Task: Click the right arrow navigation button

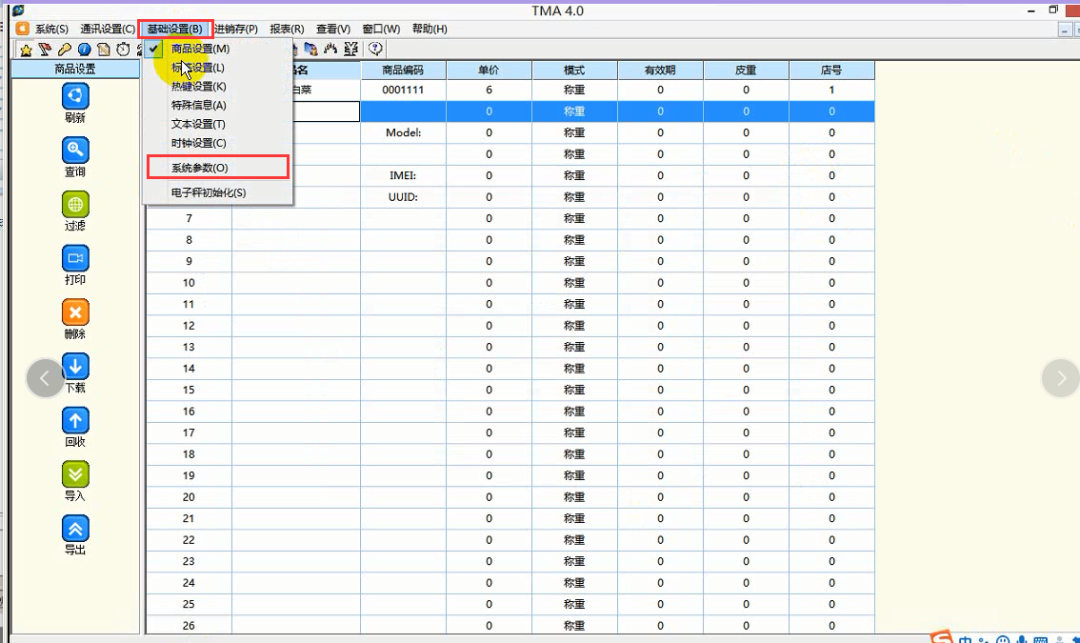Action: (x=1060, y=378)
